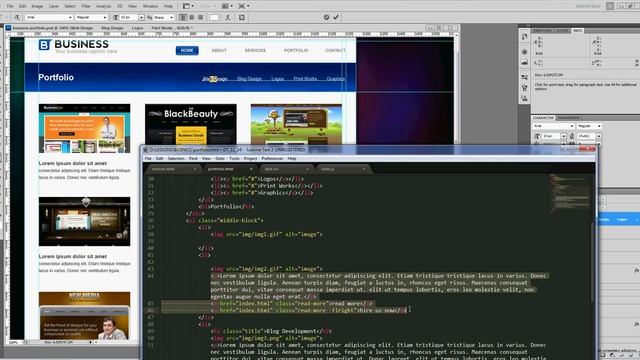Screen dimensions: 640x360
Task: Click the ABOUT link in the website mockup
Action: pyautogui.click(x=219, y=50)
